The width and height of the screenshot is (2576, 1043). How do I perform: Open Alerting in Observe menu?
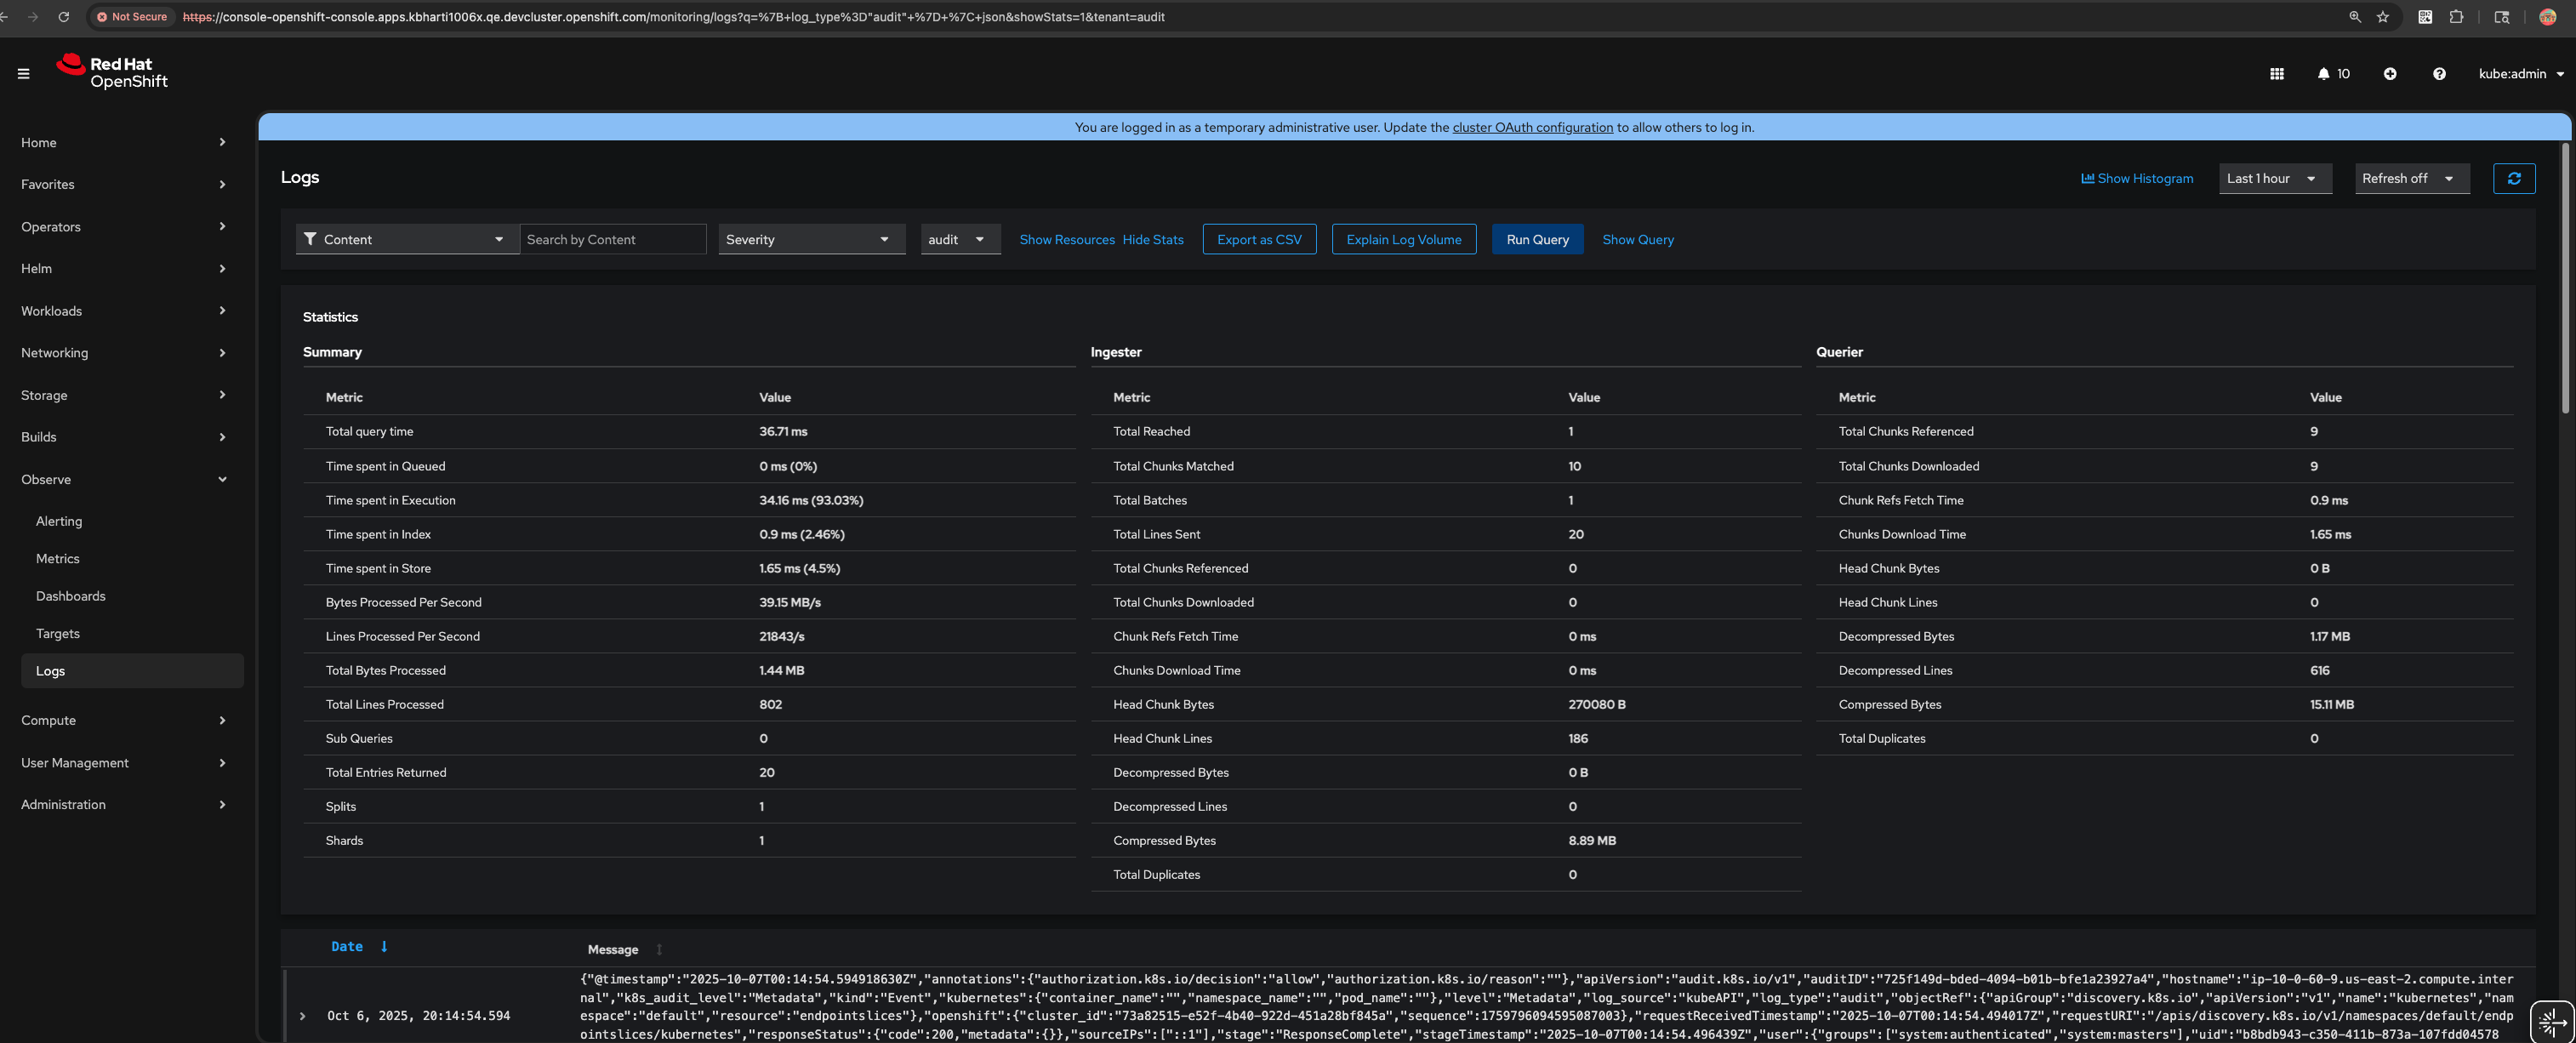click(59, 521)
